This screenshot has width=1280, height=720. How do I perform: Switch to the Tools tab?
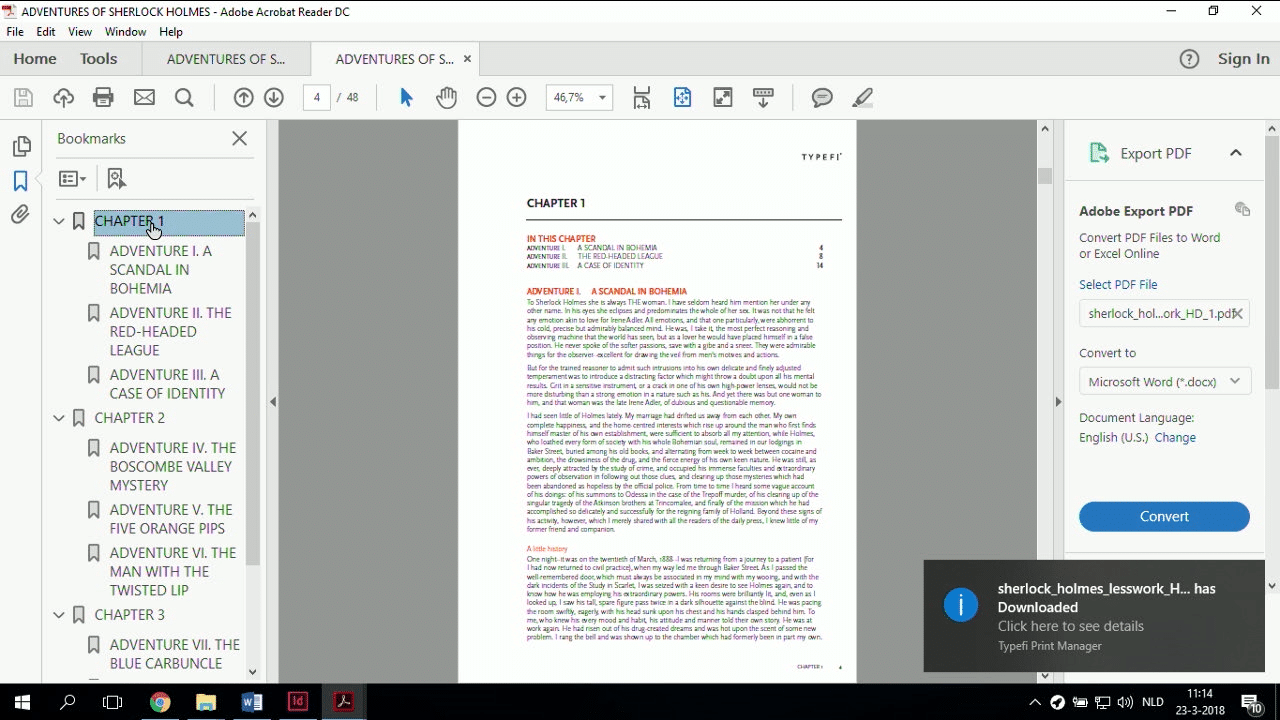(x=99, y=59)
